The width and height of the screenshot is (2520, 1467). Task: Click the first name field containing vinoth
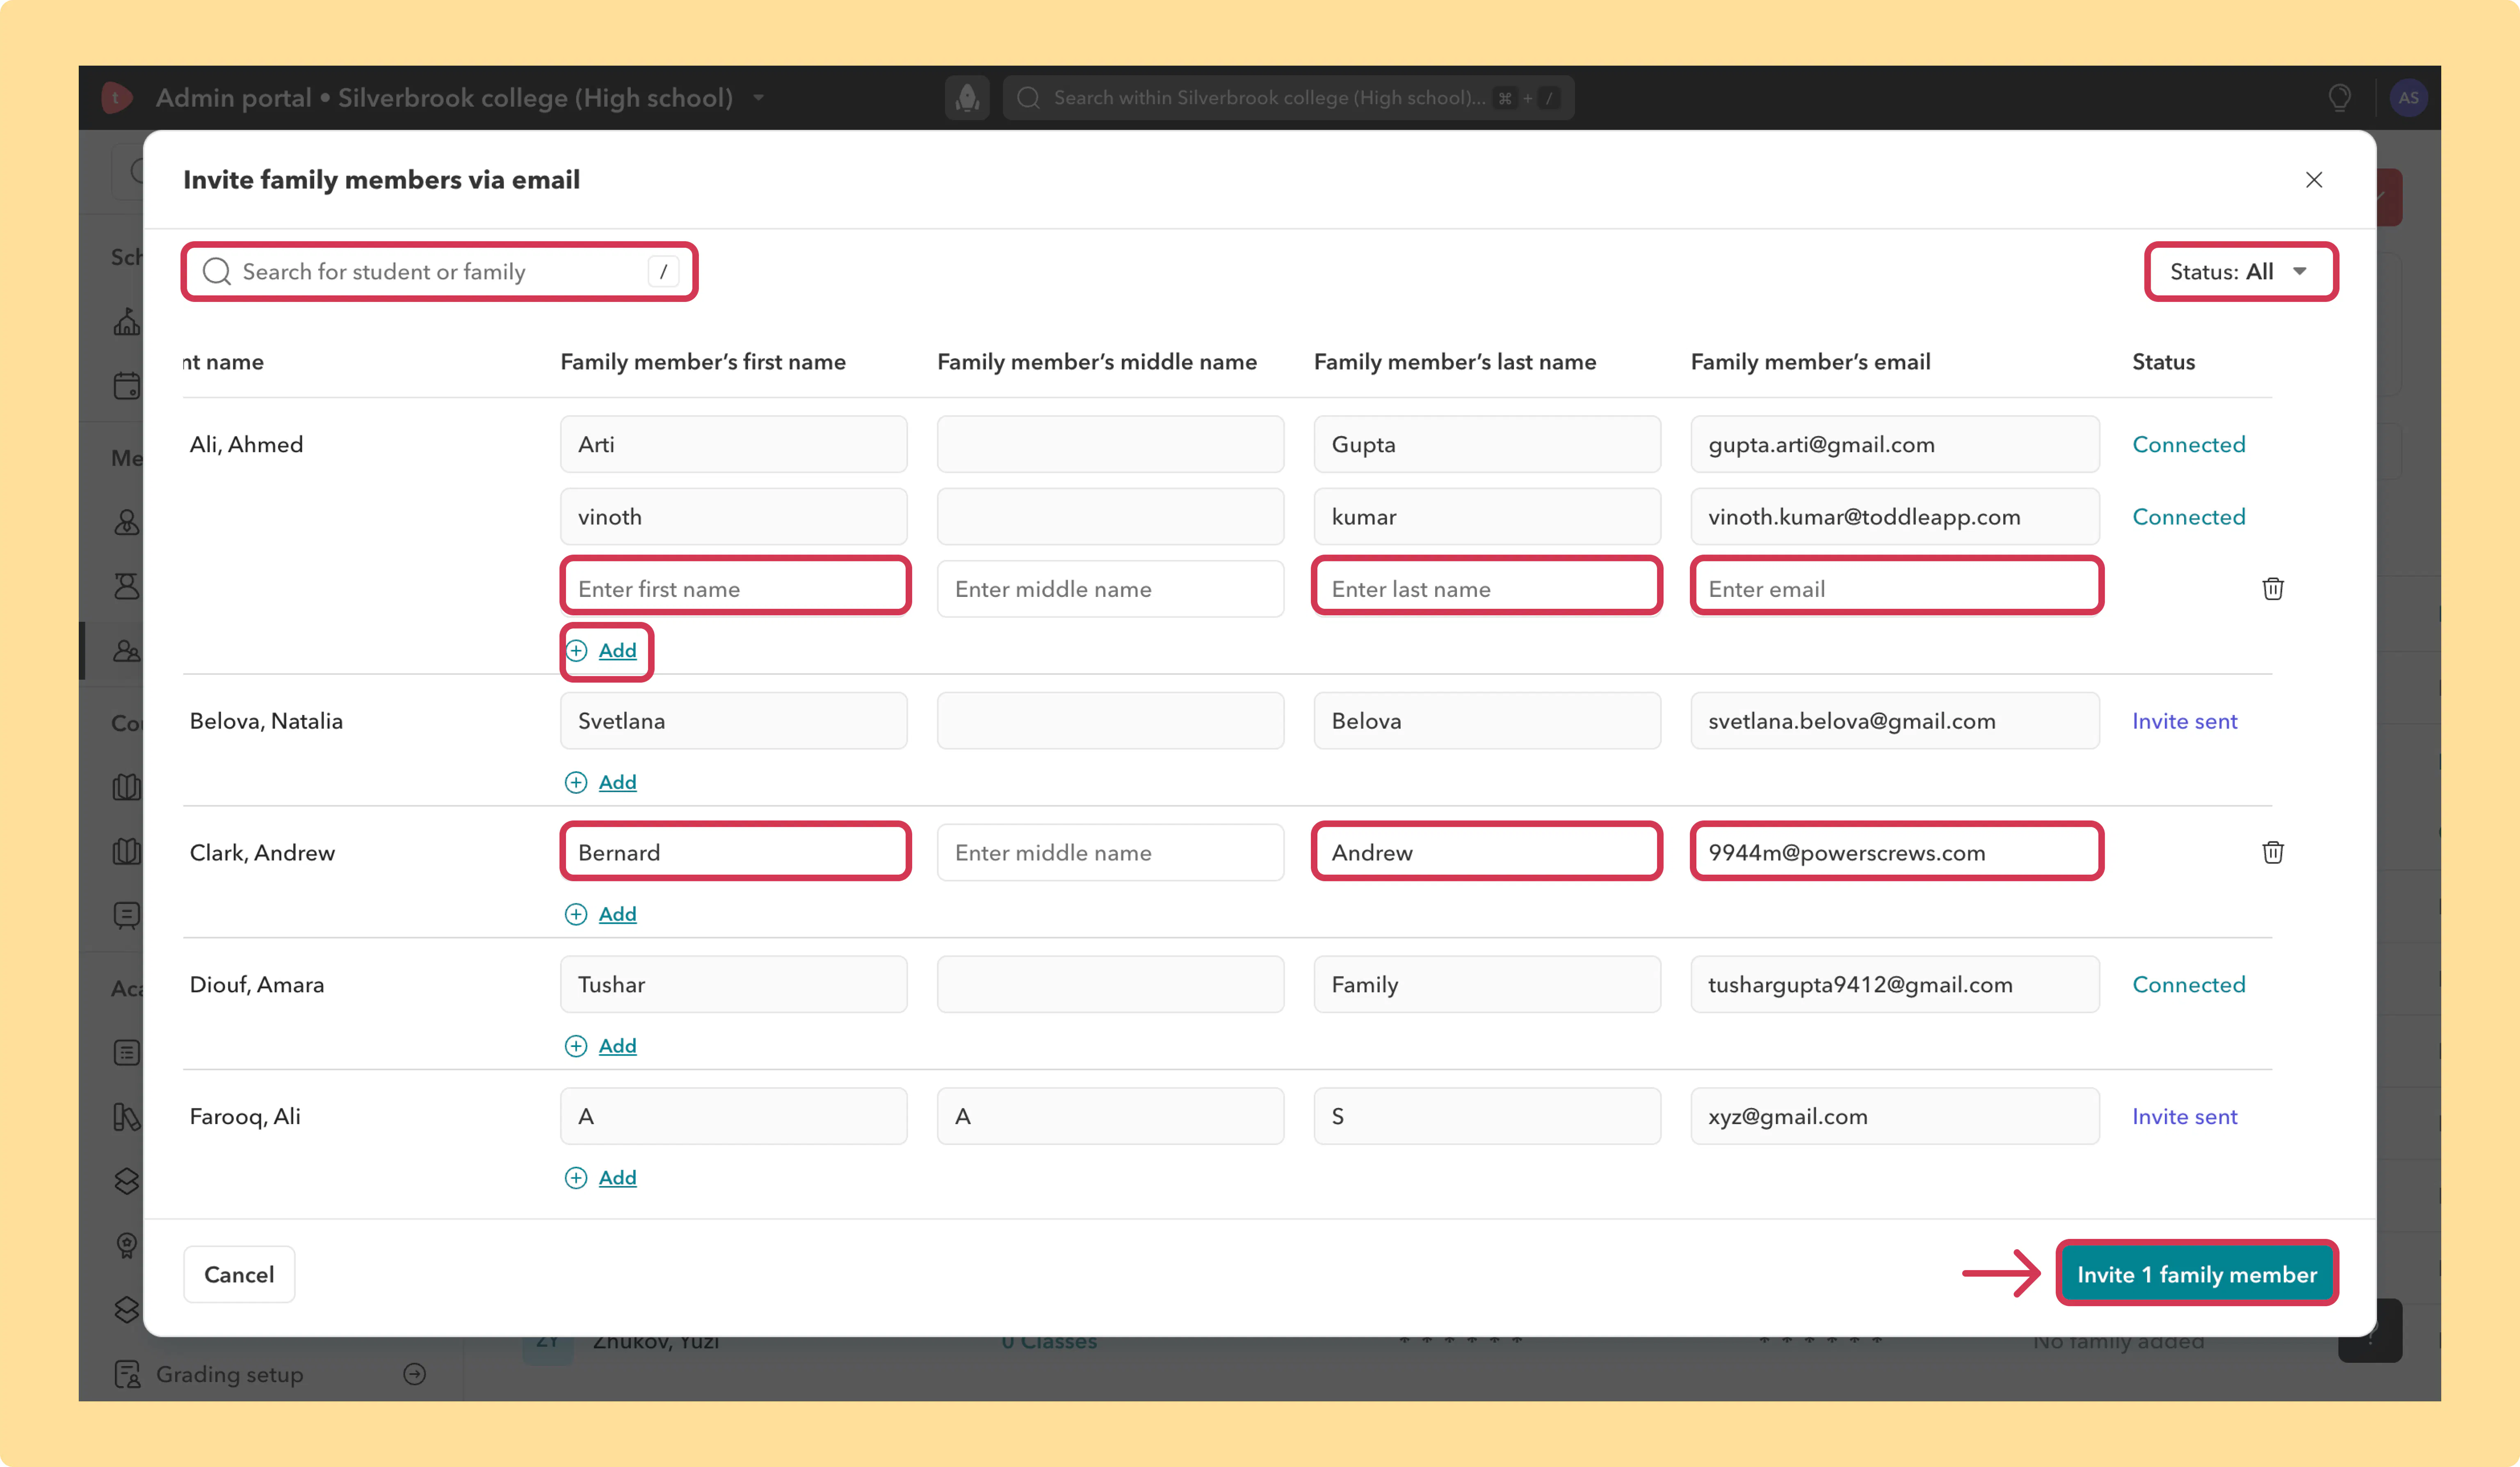click(734, 517)
